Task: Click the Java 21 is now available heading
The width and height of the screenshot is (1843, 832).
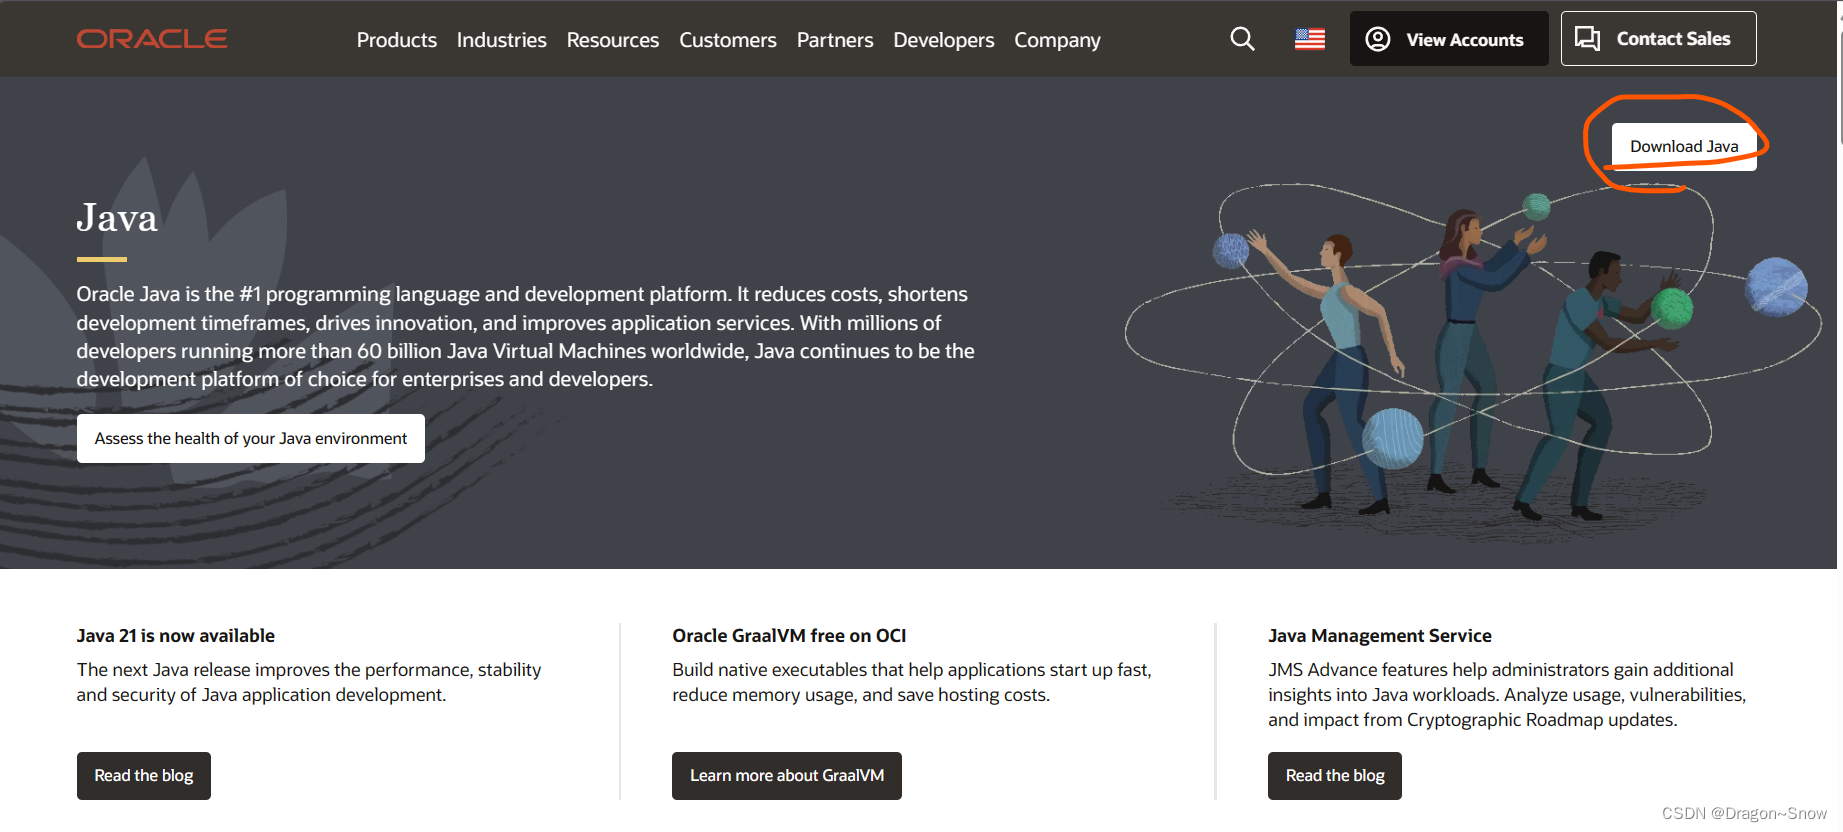Action: 176,636
